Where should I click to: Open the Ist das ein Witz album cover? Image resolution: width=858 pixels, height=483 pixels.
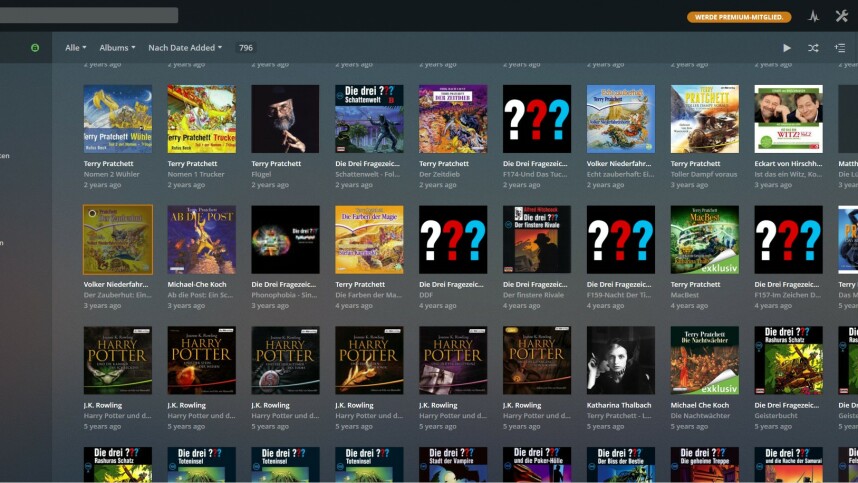[x=789, y=119]
